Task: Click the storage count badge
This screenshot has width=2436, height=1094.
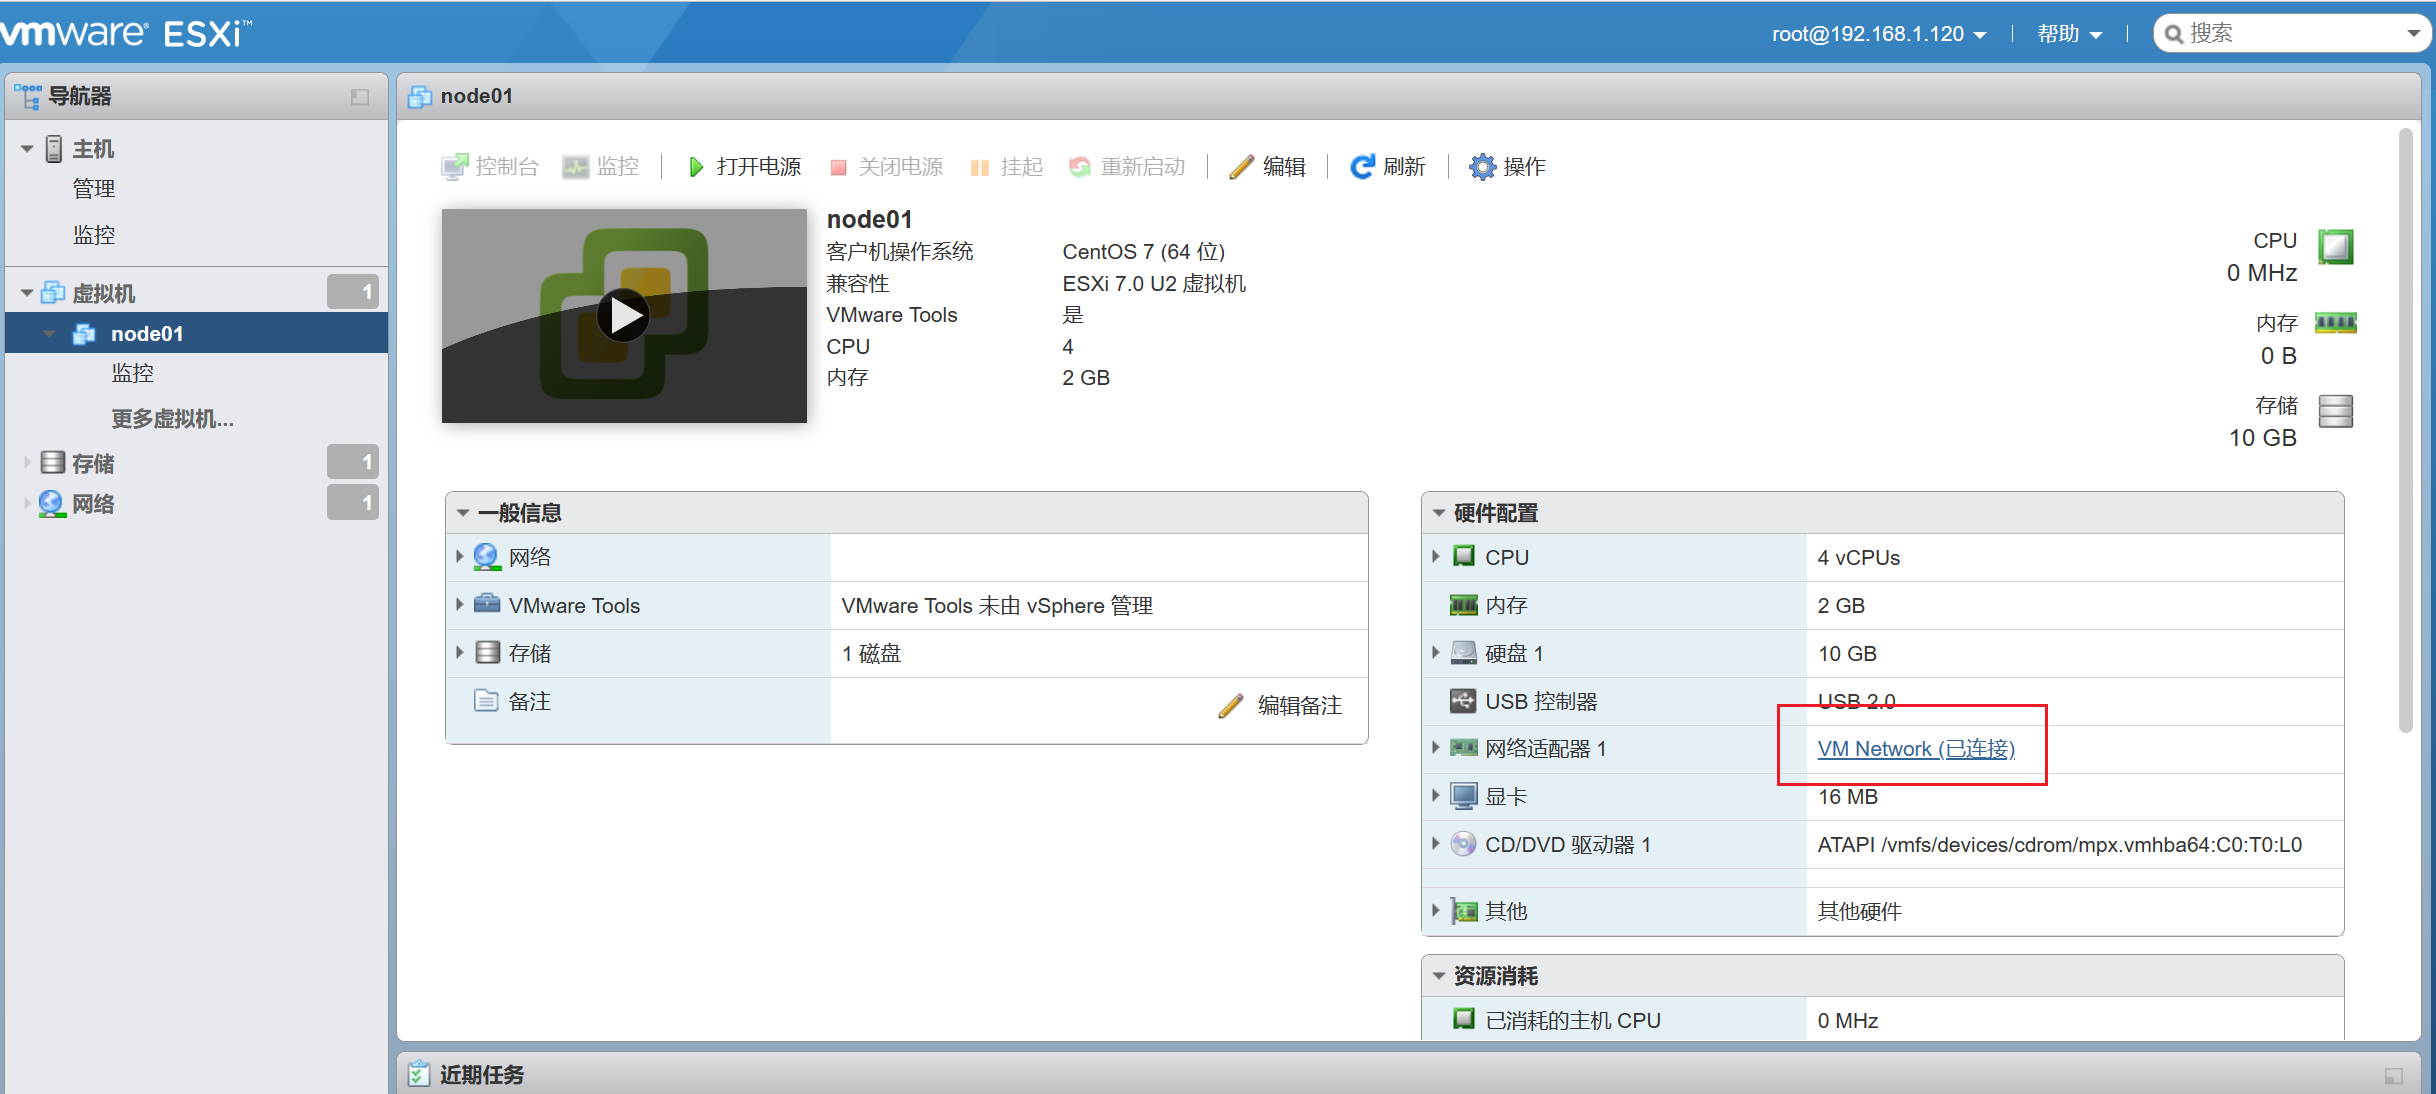Action: pyautogui.click(x=353, y=462)
